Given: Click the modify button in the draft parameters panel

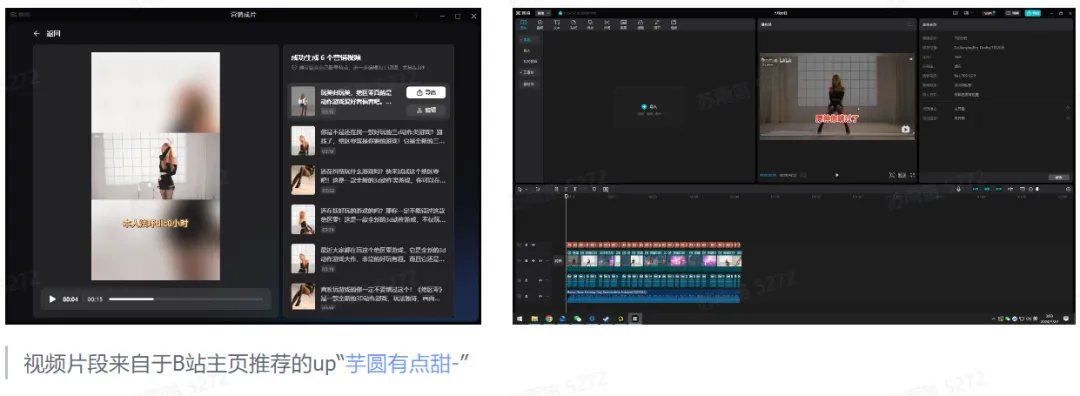Looking at the screenshot, I should (1059, 177).
